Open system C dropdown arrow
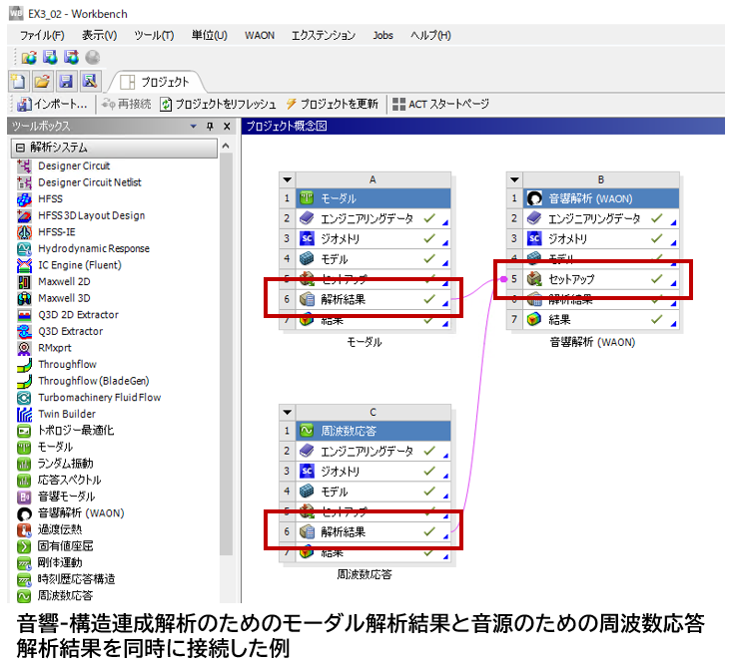This screenshot has height=663, width=731. point(287,412)
